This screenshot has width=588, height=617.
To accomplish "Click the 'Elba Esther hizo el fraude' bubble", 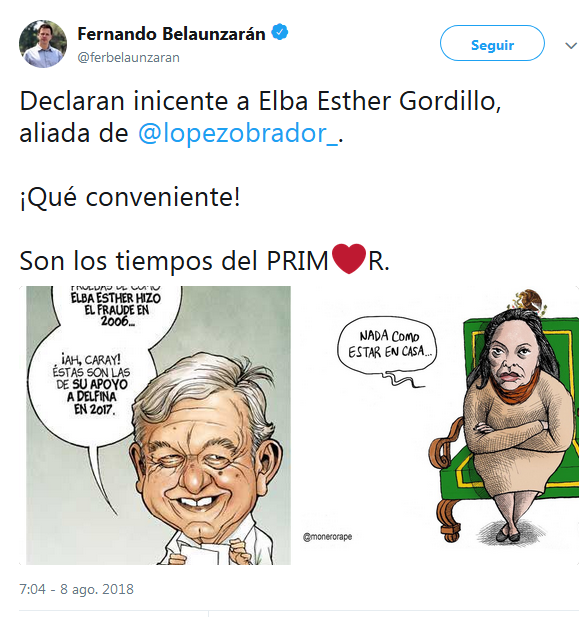I will pos(116,309).
